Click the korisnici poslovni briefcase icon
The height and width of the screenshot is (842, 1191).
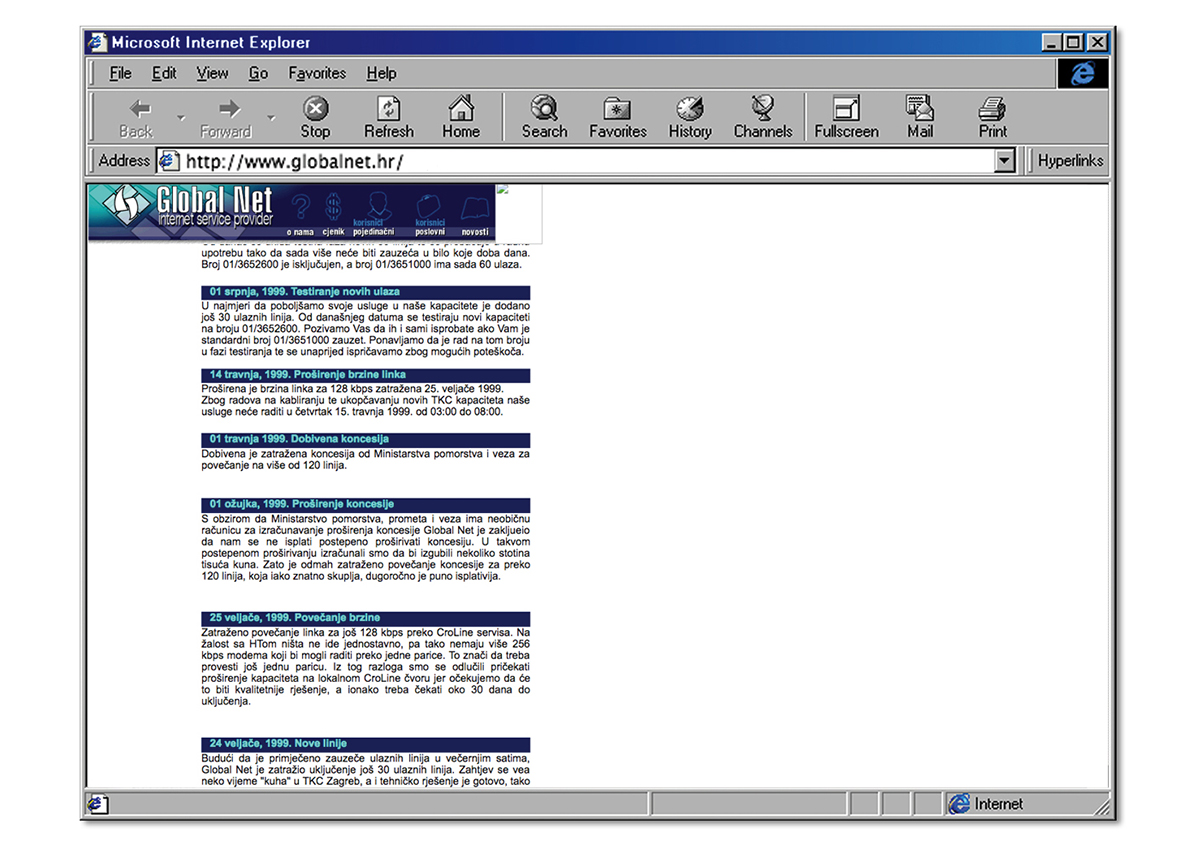point(429,207)
